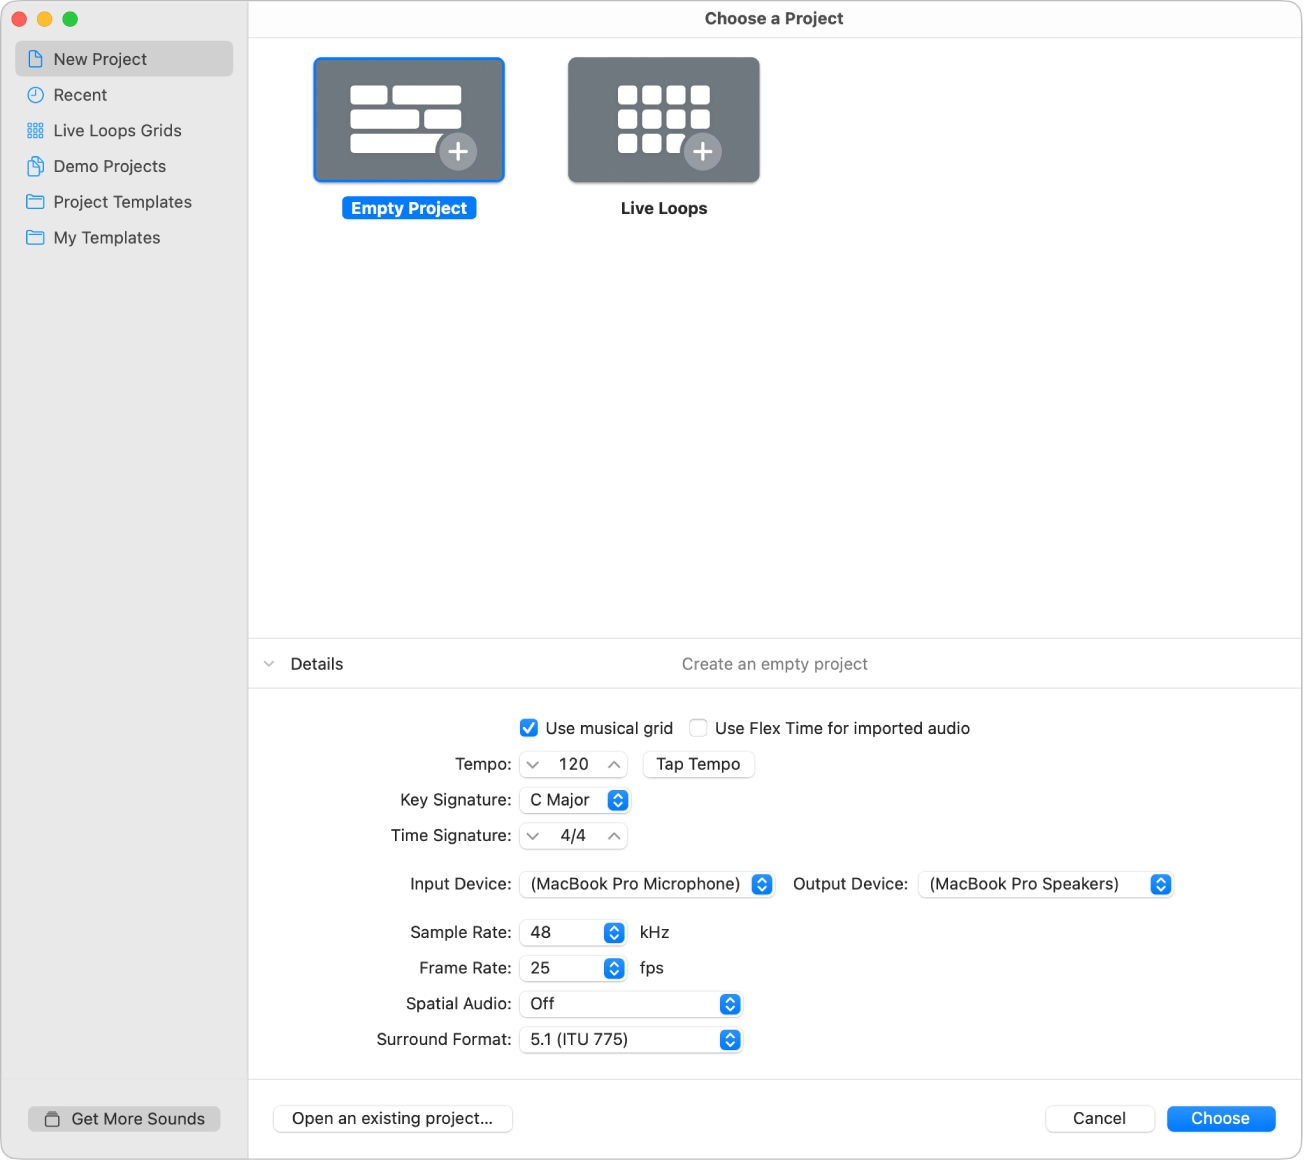Click Get More Sounds button

point(124,1119)
